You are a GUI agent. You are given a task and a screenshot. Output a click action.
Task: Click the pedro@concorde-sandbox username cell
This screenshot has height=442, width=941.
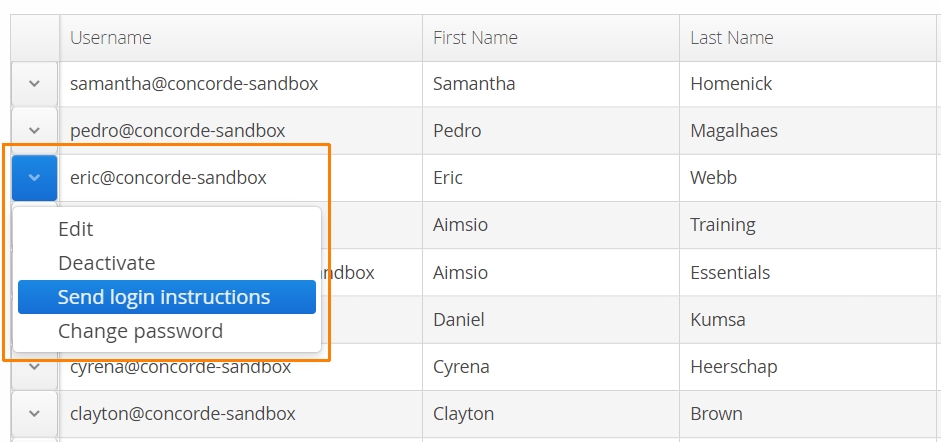click(241, 131)
